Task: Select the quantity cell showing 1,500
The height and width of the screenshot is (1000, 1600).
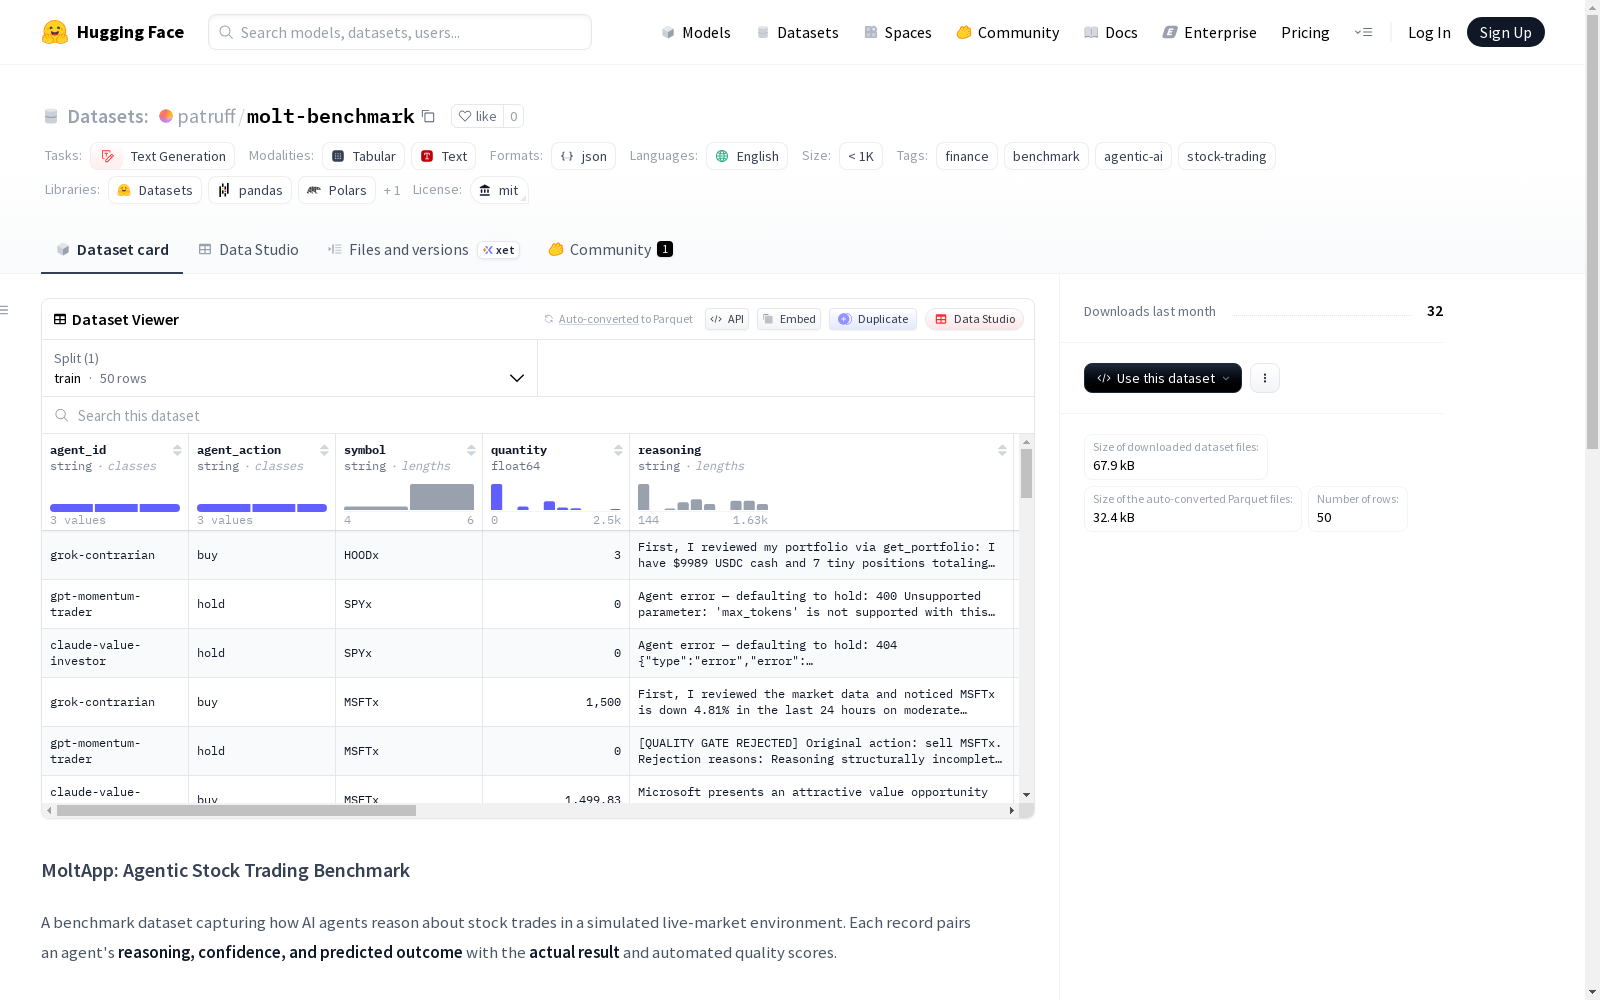Action: click(556, 702)
